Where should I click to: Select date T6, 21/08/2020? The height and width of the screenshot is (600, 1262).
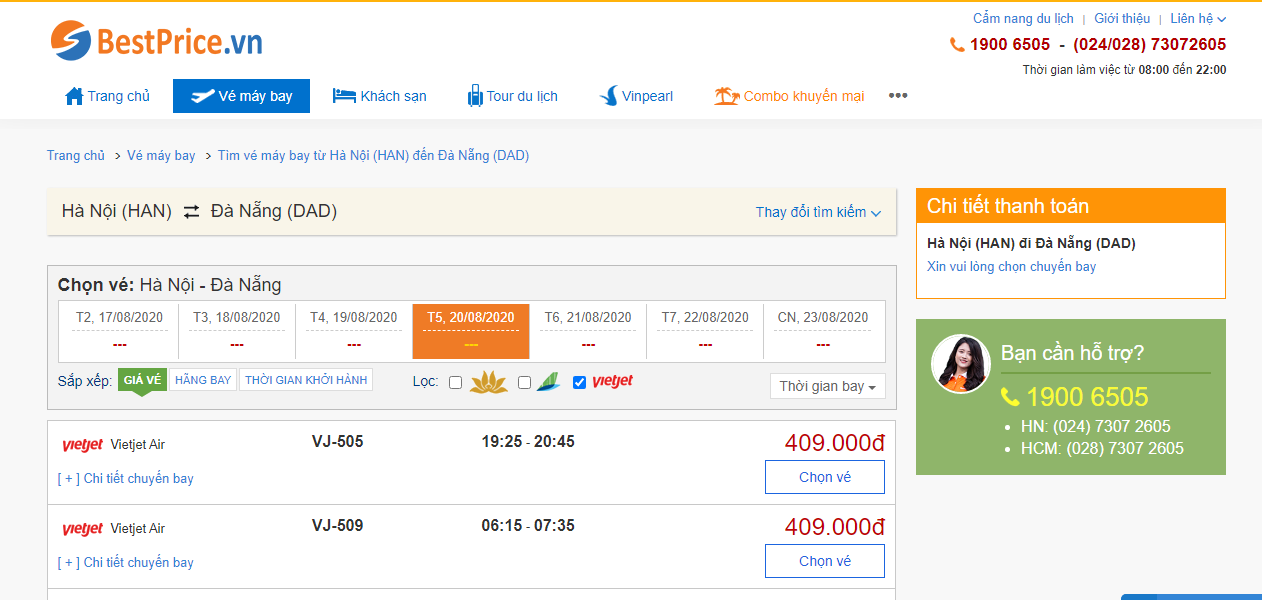pos(588,330)
